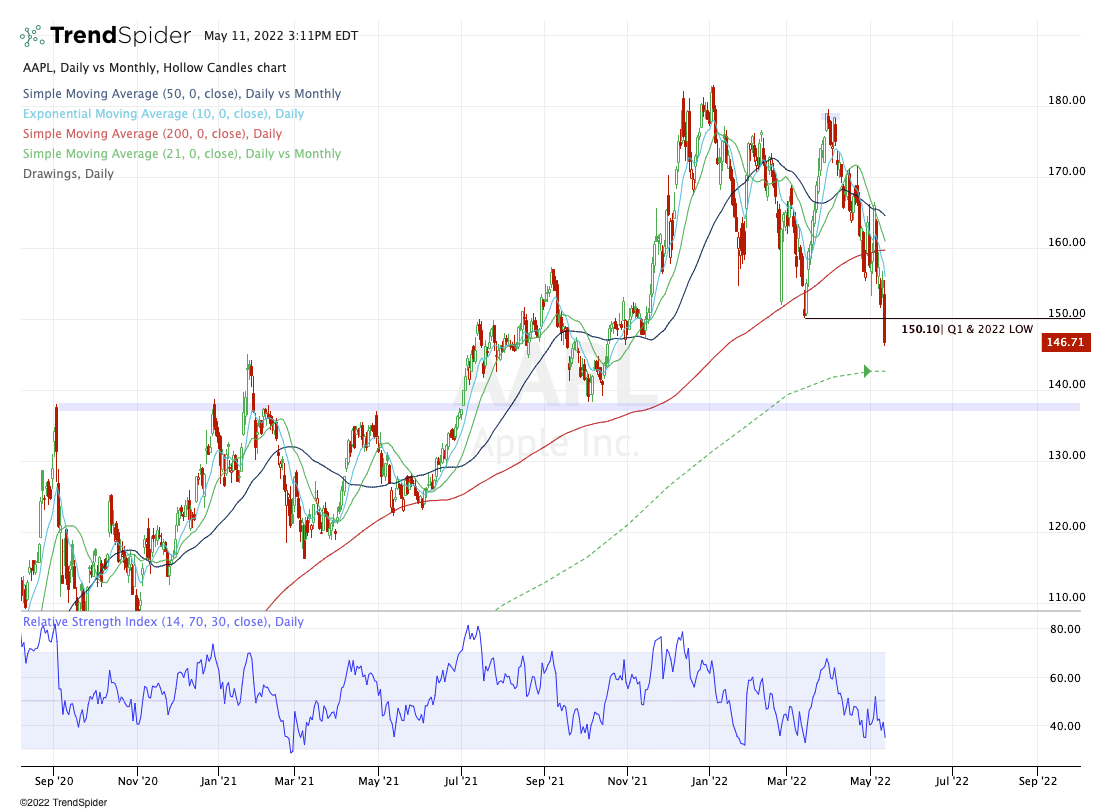Click the red 146.71 current price tag
Image resolution: width=1111 pixels, height=812 pixels.
(x=1064, y=342)
